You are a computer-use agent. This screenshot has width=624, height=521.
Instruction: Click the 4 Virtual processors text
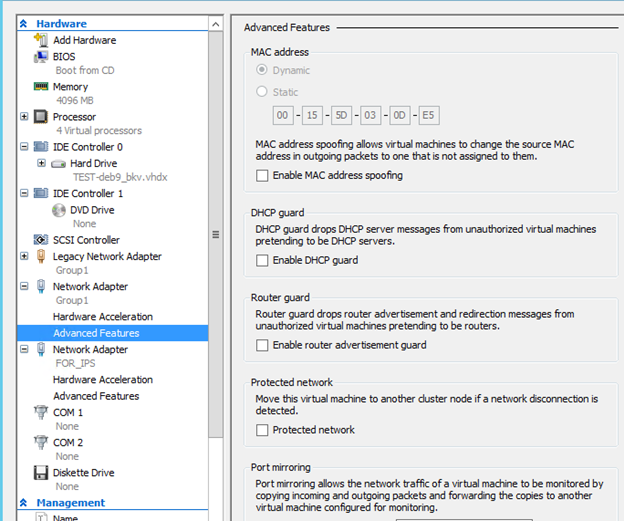[x=99, y=131]
